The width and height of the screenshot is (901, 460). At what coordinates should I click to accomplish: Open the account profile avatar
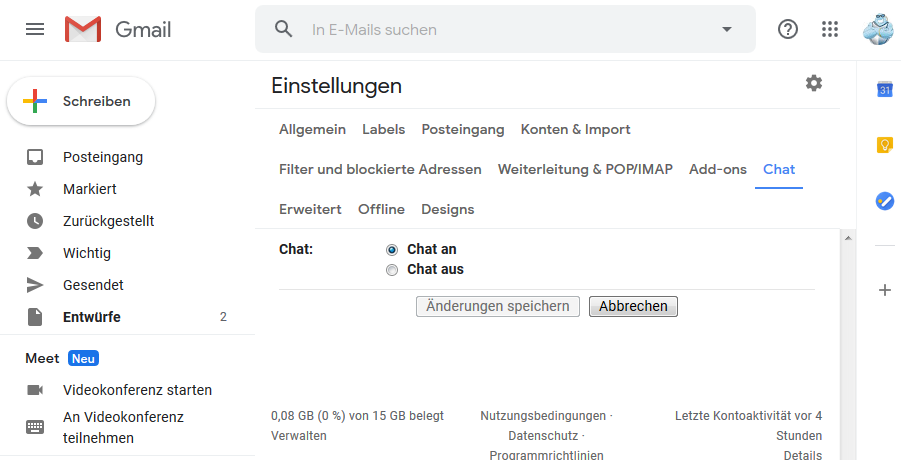(879, 29)
